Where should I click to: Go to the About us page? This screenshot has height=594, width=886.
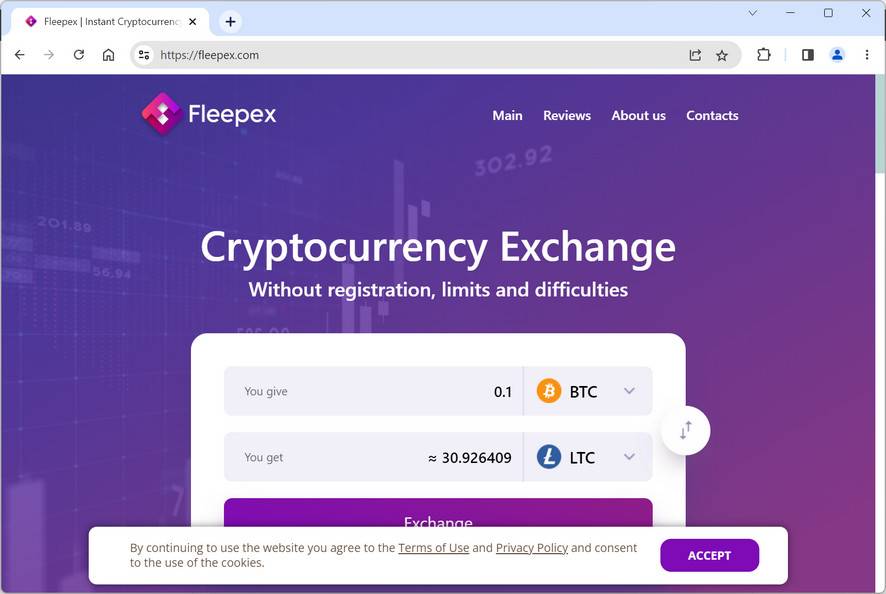(638, 115)
